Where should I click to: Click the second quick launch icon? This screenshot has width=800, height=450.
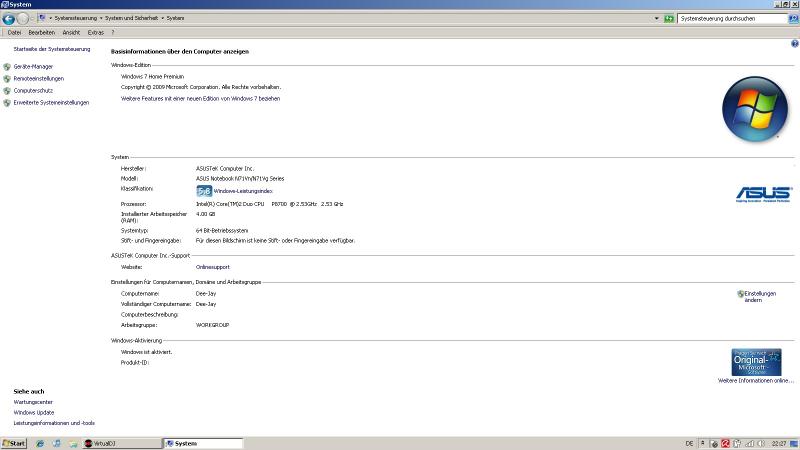[x=56, y=443]
